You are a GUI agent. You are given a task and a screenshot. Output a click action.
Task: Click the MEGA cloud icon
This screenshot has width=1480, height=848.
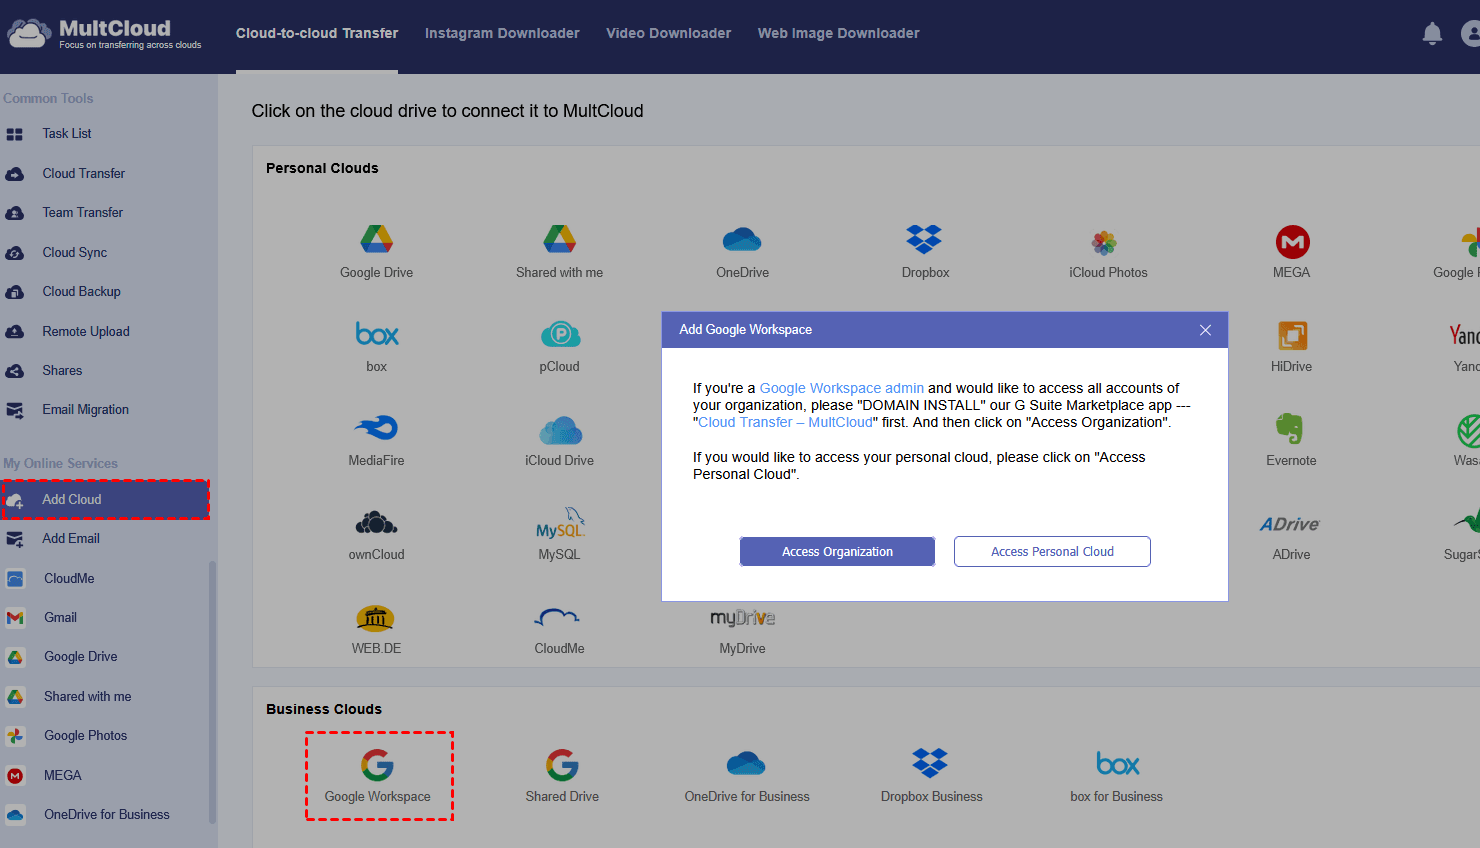click(1292, 242)
